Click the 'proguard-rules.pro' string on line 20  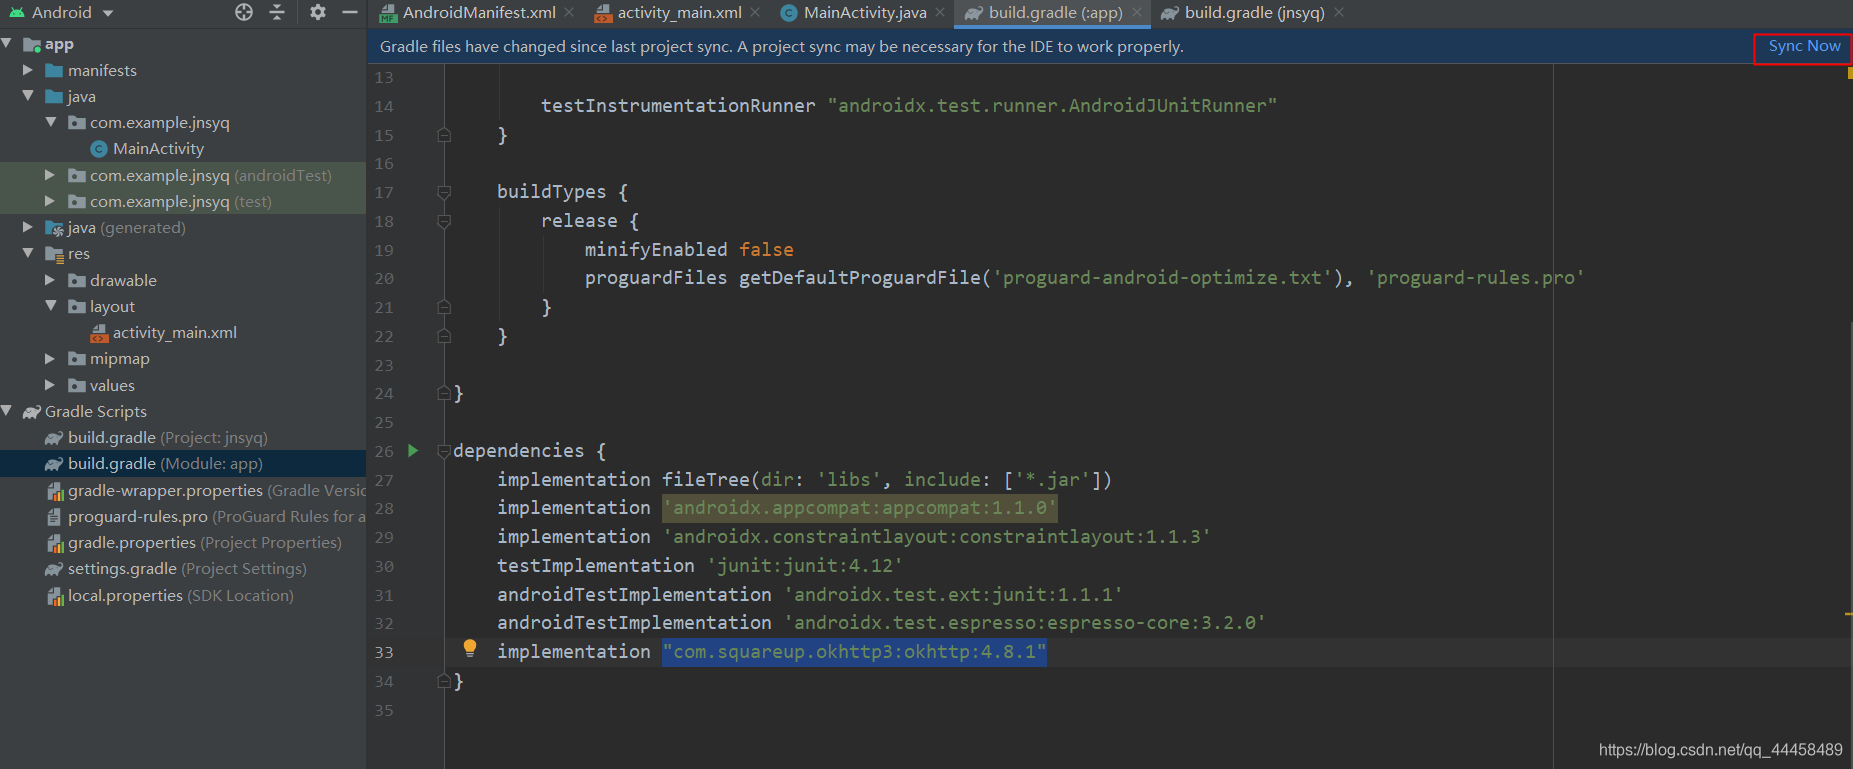click(1476, 278)
